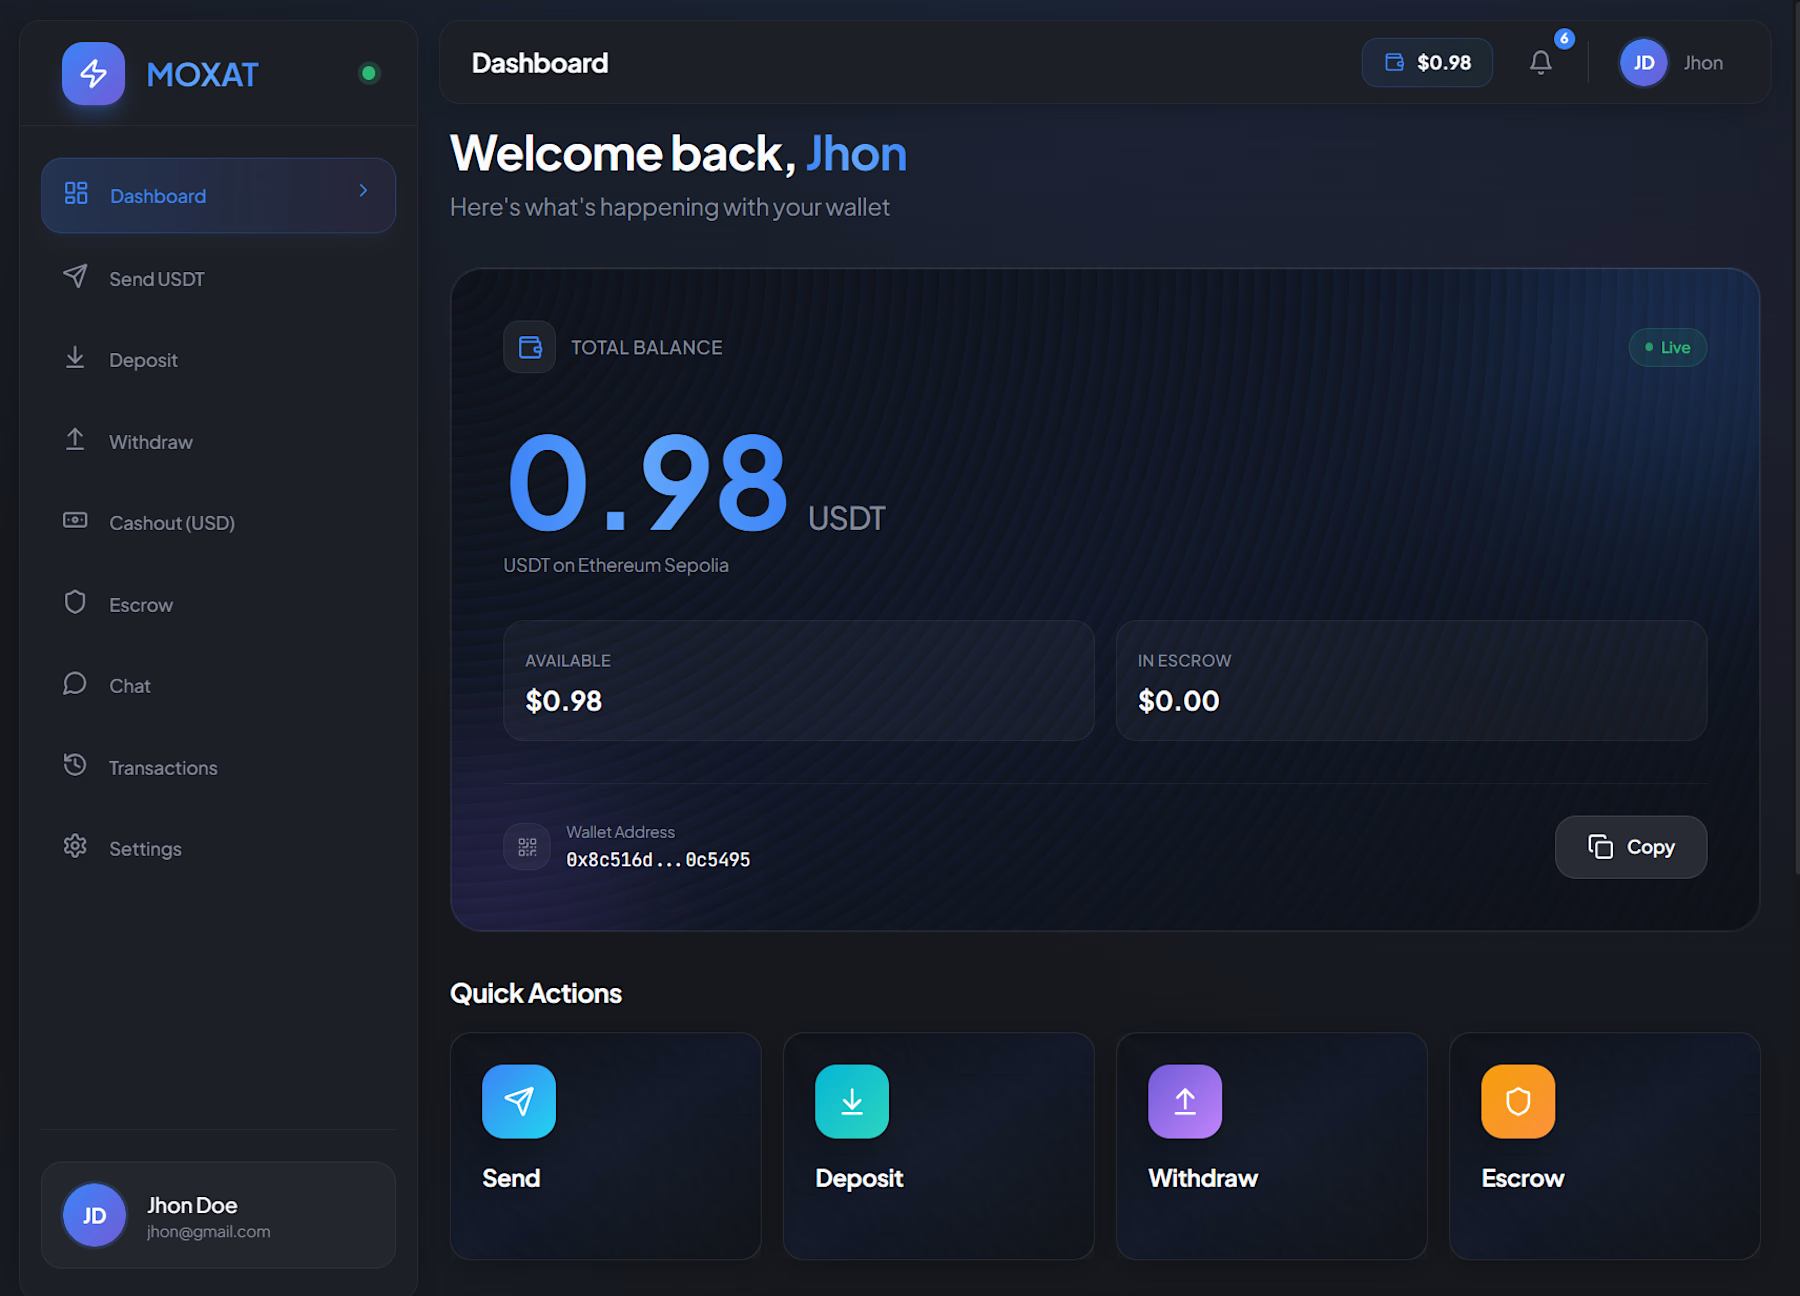
Task: Expand the Dashboard chevron arrow
Action: coord(363,190)
